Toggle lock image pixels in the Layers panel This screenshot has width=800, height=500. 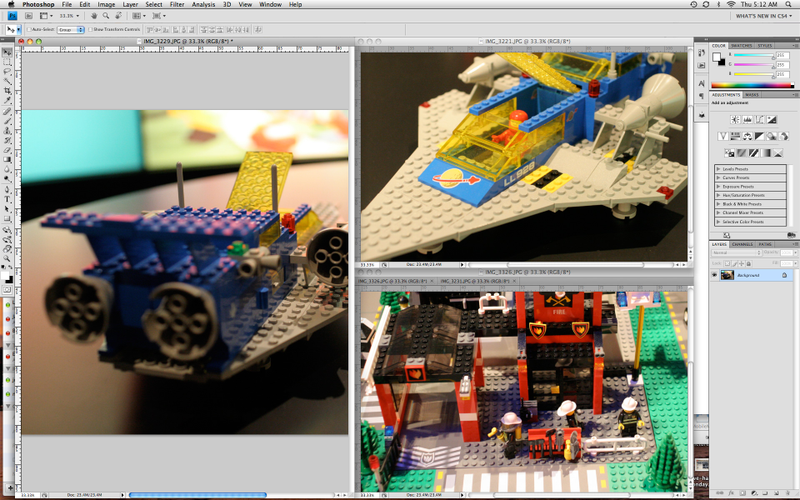(735, 263)
